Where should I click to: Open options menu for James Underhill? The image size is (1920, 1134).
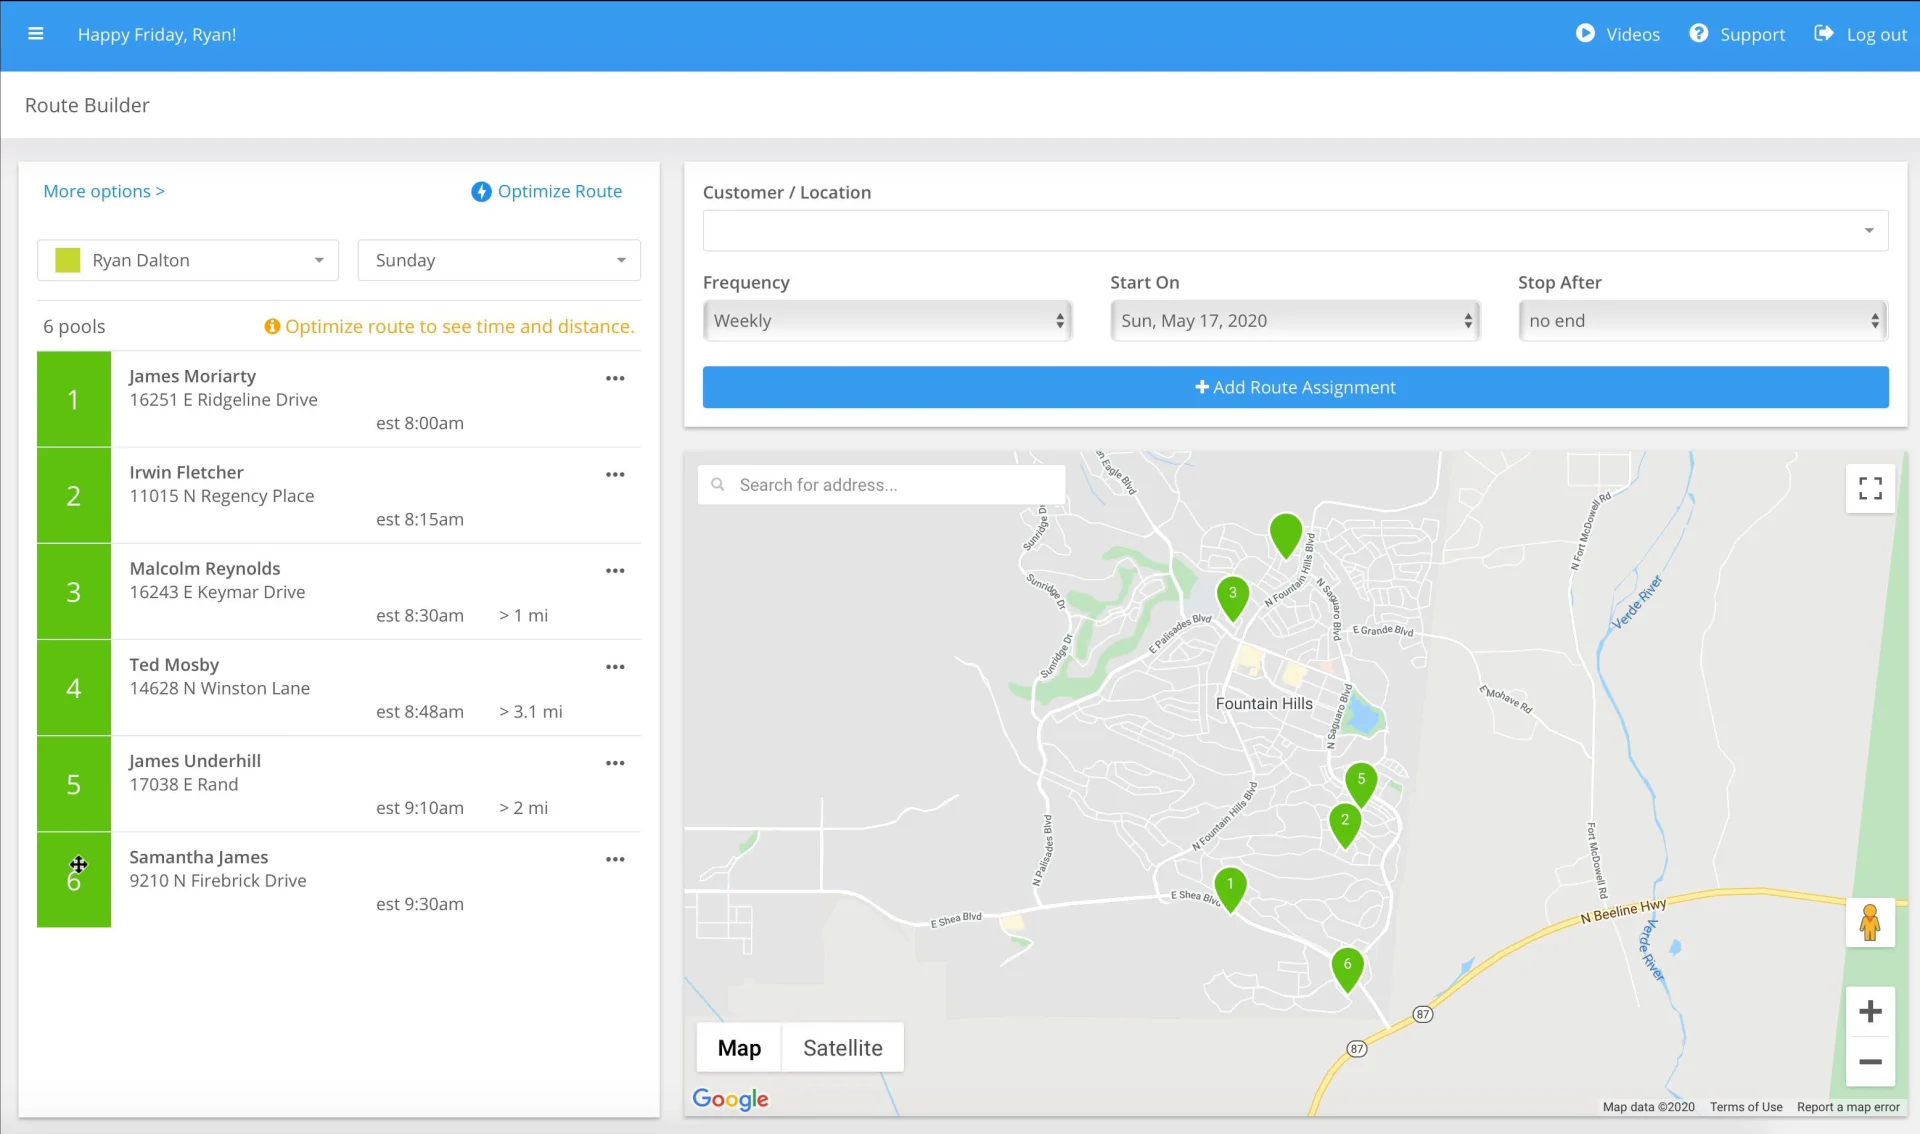click(x=615, y=762)
